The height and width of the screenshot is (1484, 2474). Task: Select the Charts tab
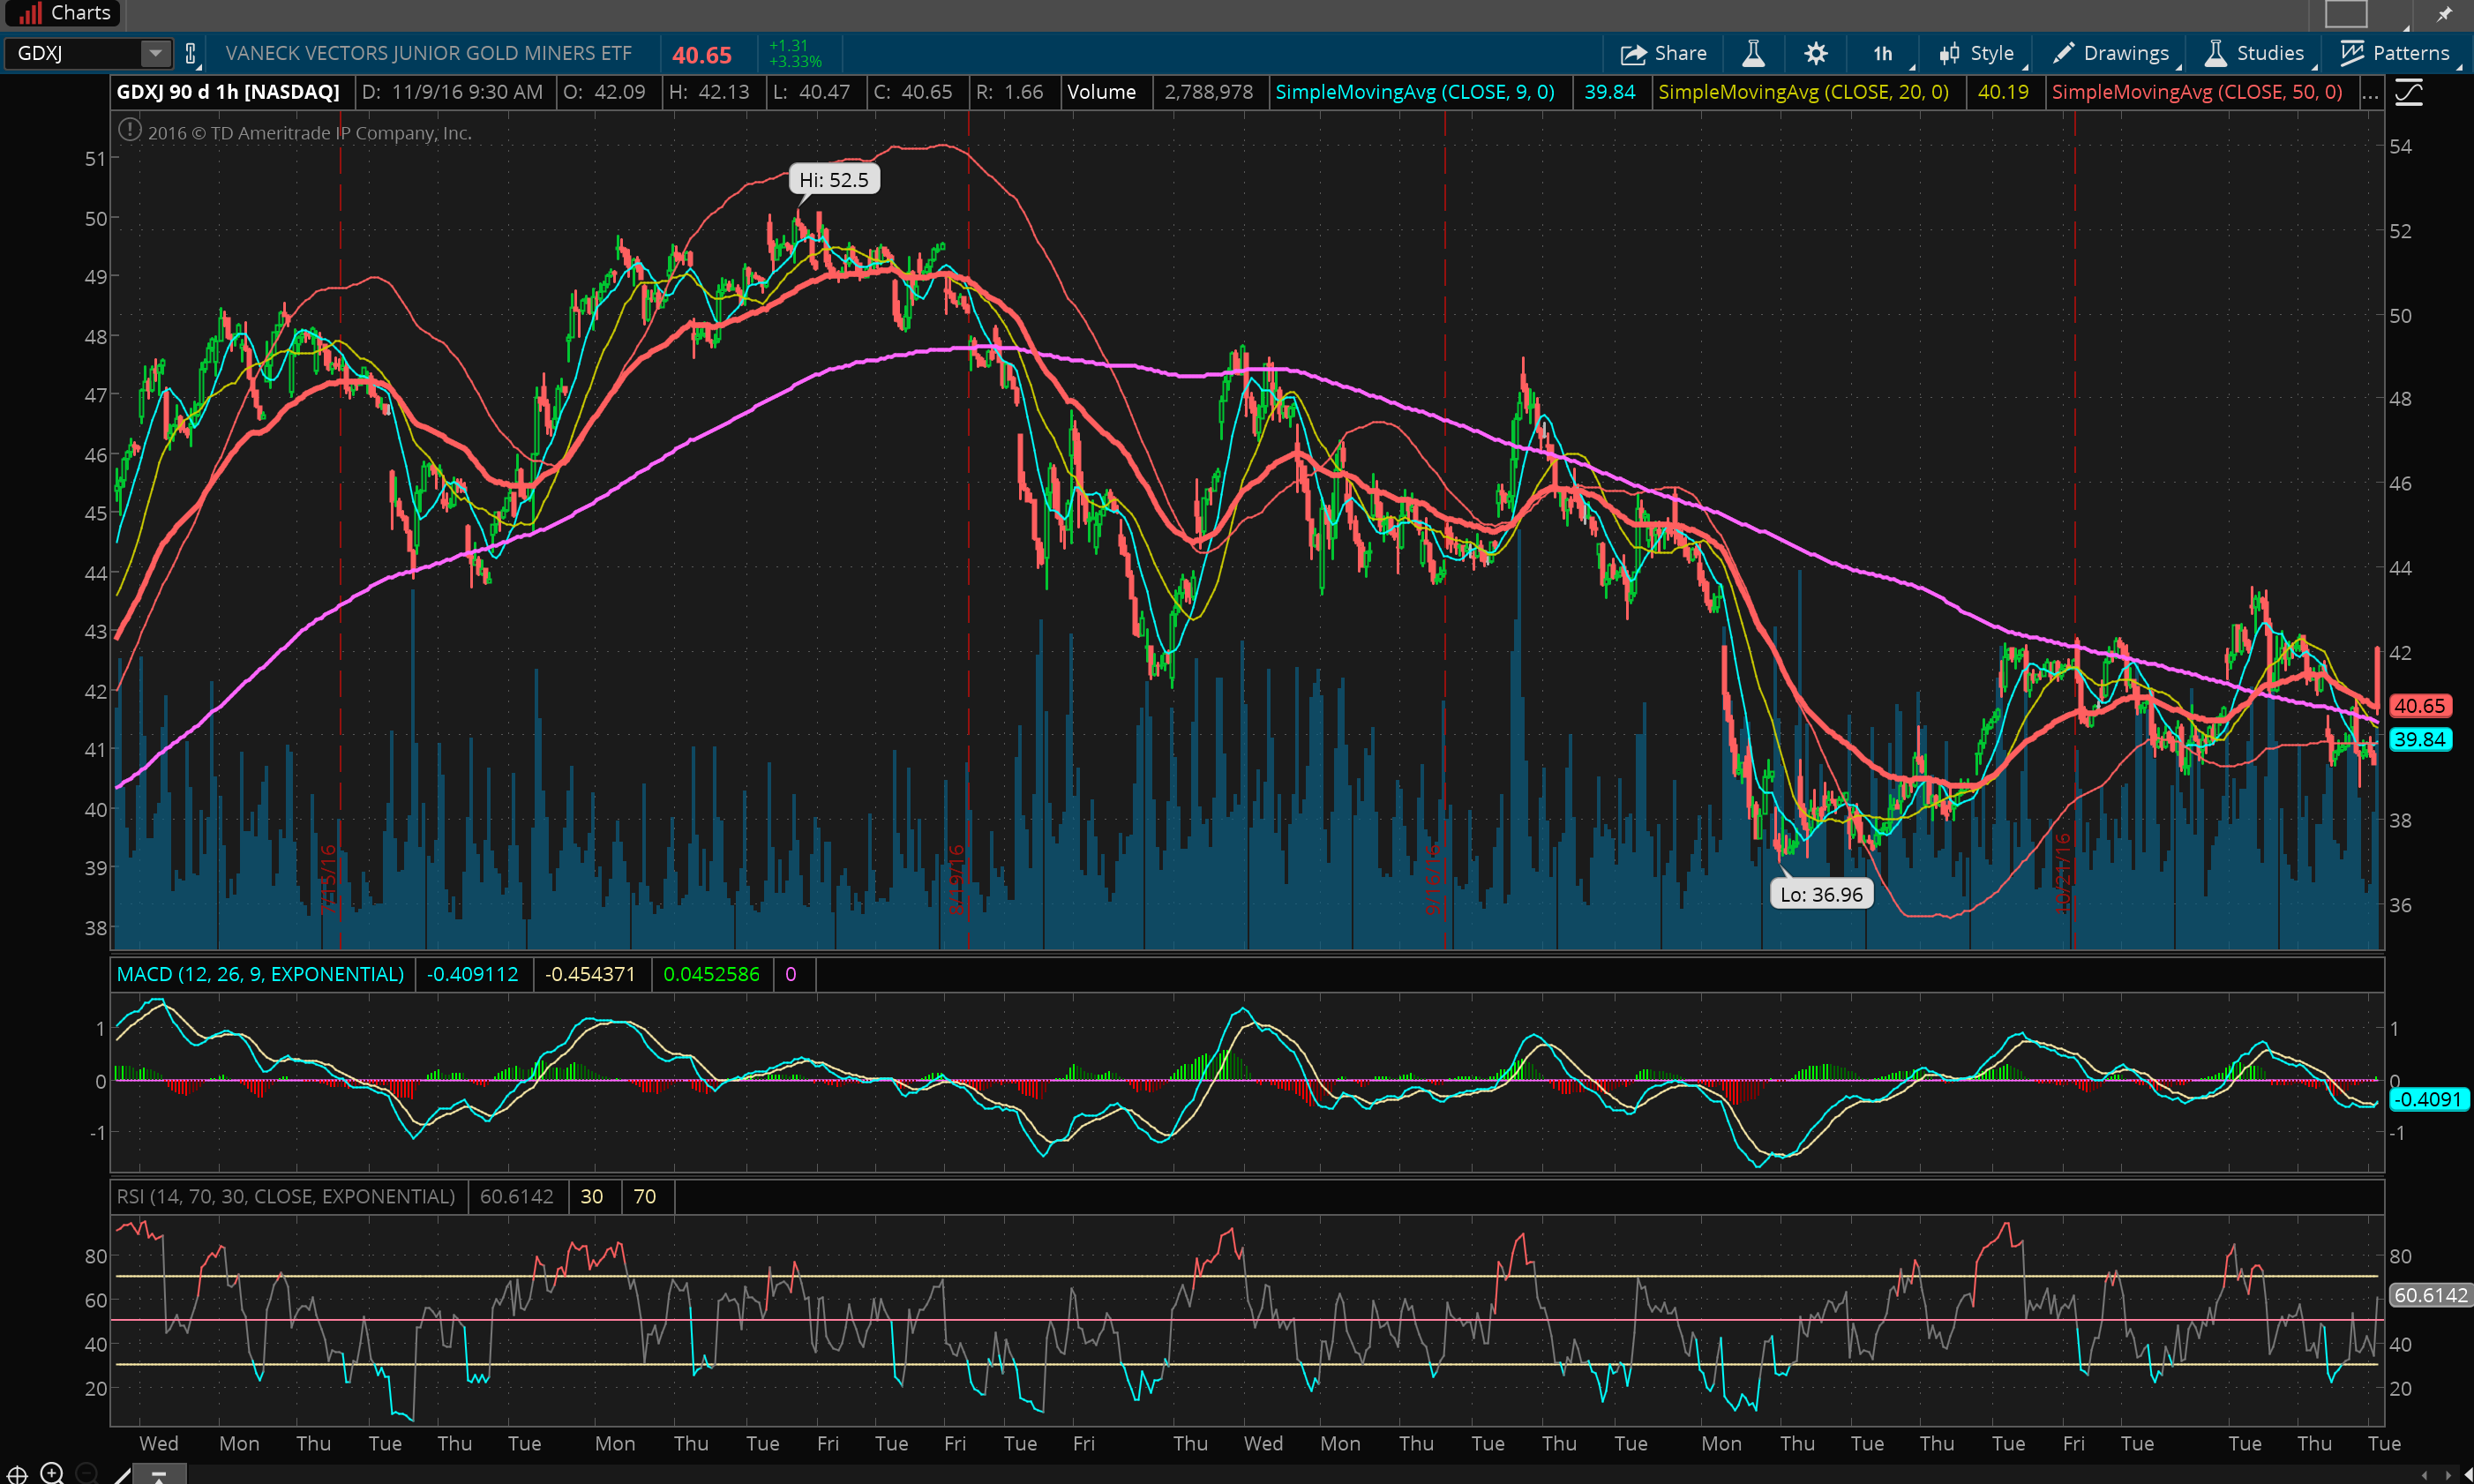pos(64,13)
